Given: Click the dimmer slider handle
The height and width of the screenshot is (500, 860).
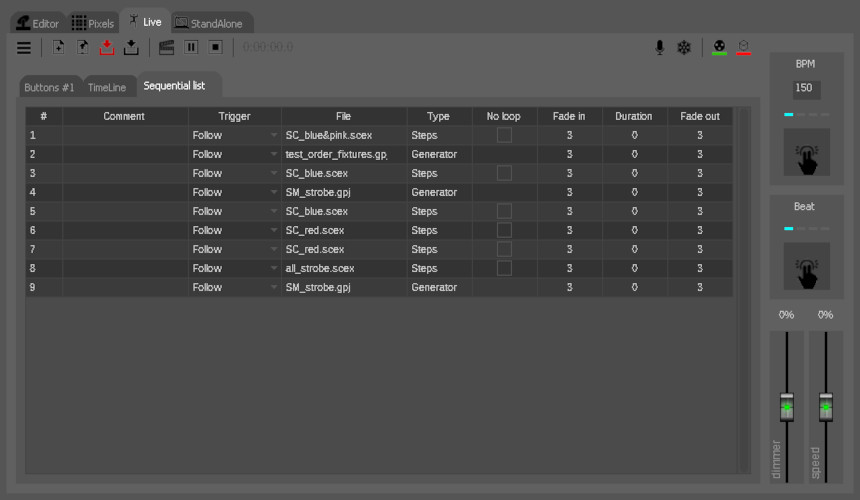Looking at the screenshot, I should [786, 408].
